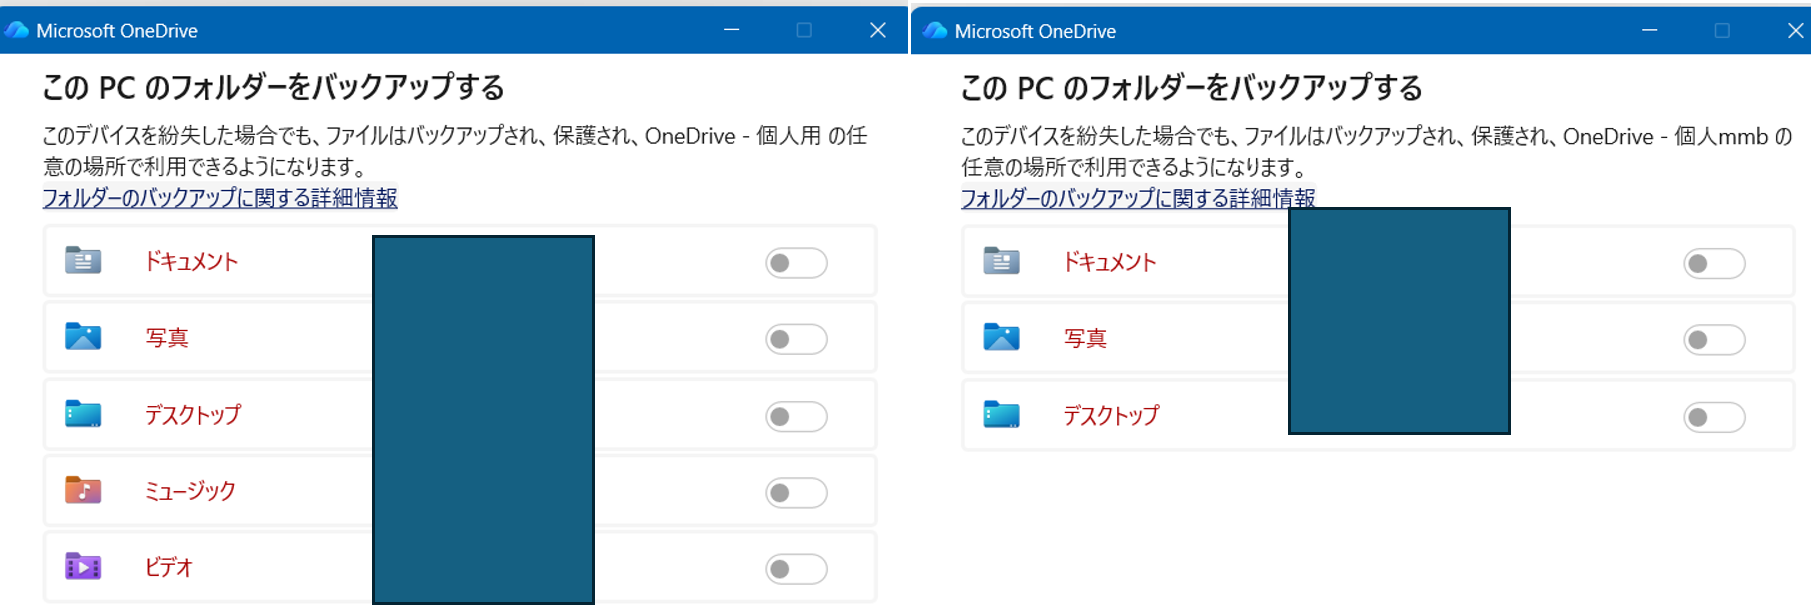The width and height of the screenshot is (1811, 616).
Task: Open フォルダーのバックアップに関する詳細情報 link in left window
Action: tap(220, 198)
